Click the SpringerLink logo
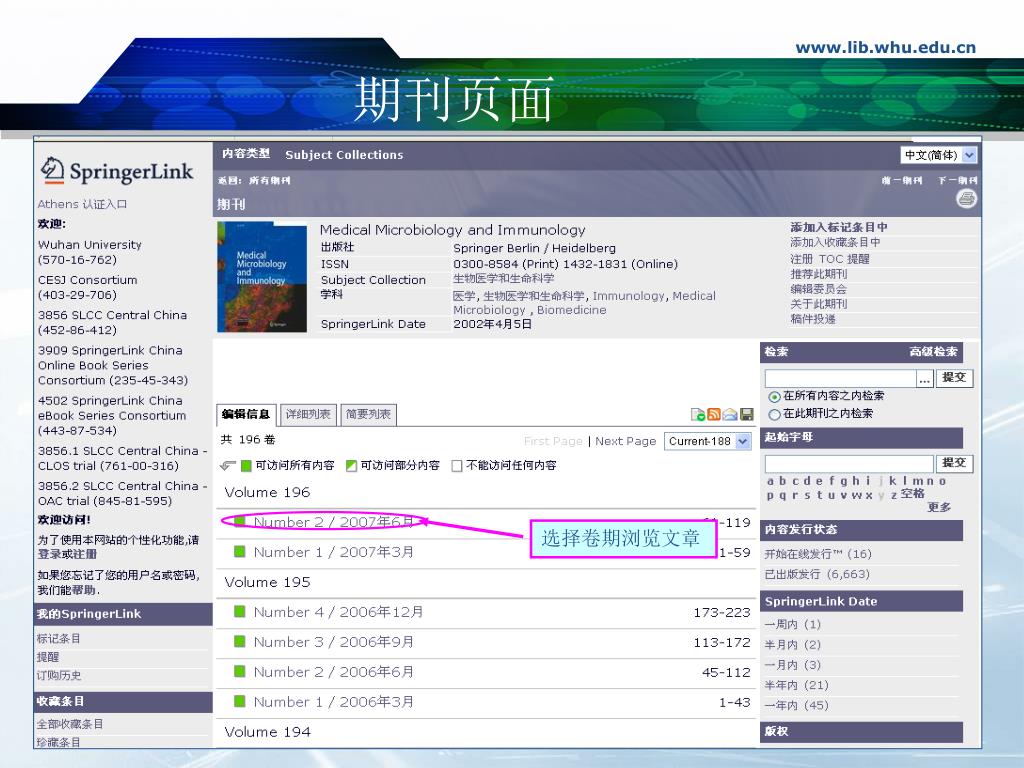The width and height of the screenshot is (1024, 768). pyautogui.click(x=116, y=171)
